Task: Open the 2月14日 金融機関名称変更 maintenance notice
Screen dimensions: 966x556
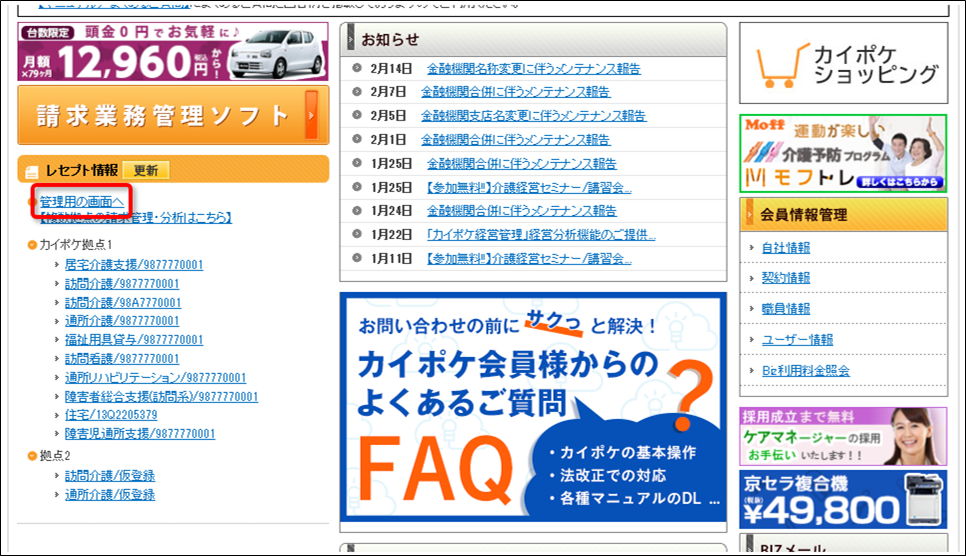Action: click(534, 68)
